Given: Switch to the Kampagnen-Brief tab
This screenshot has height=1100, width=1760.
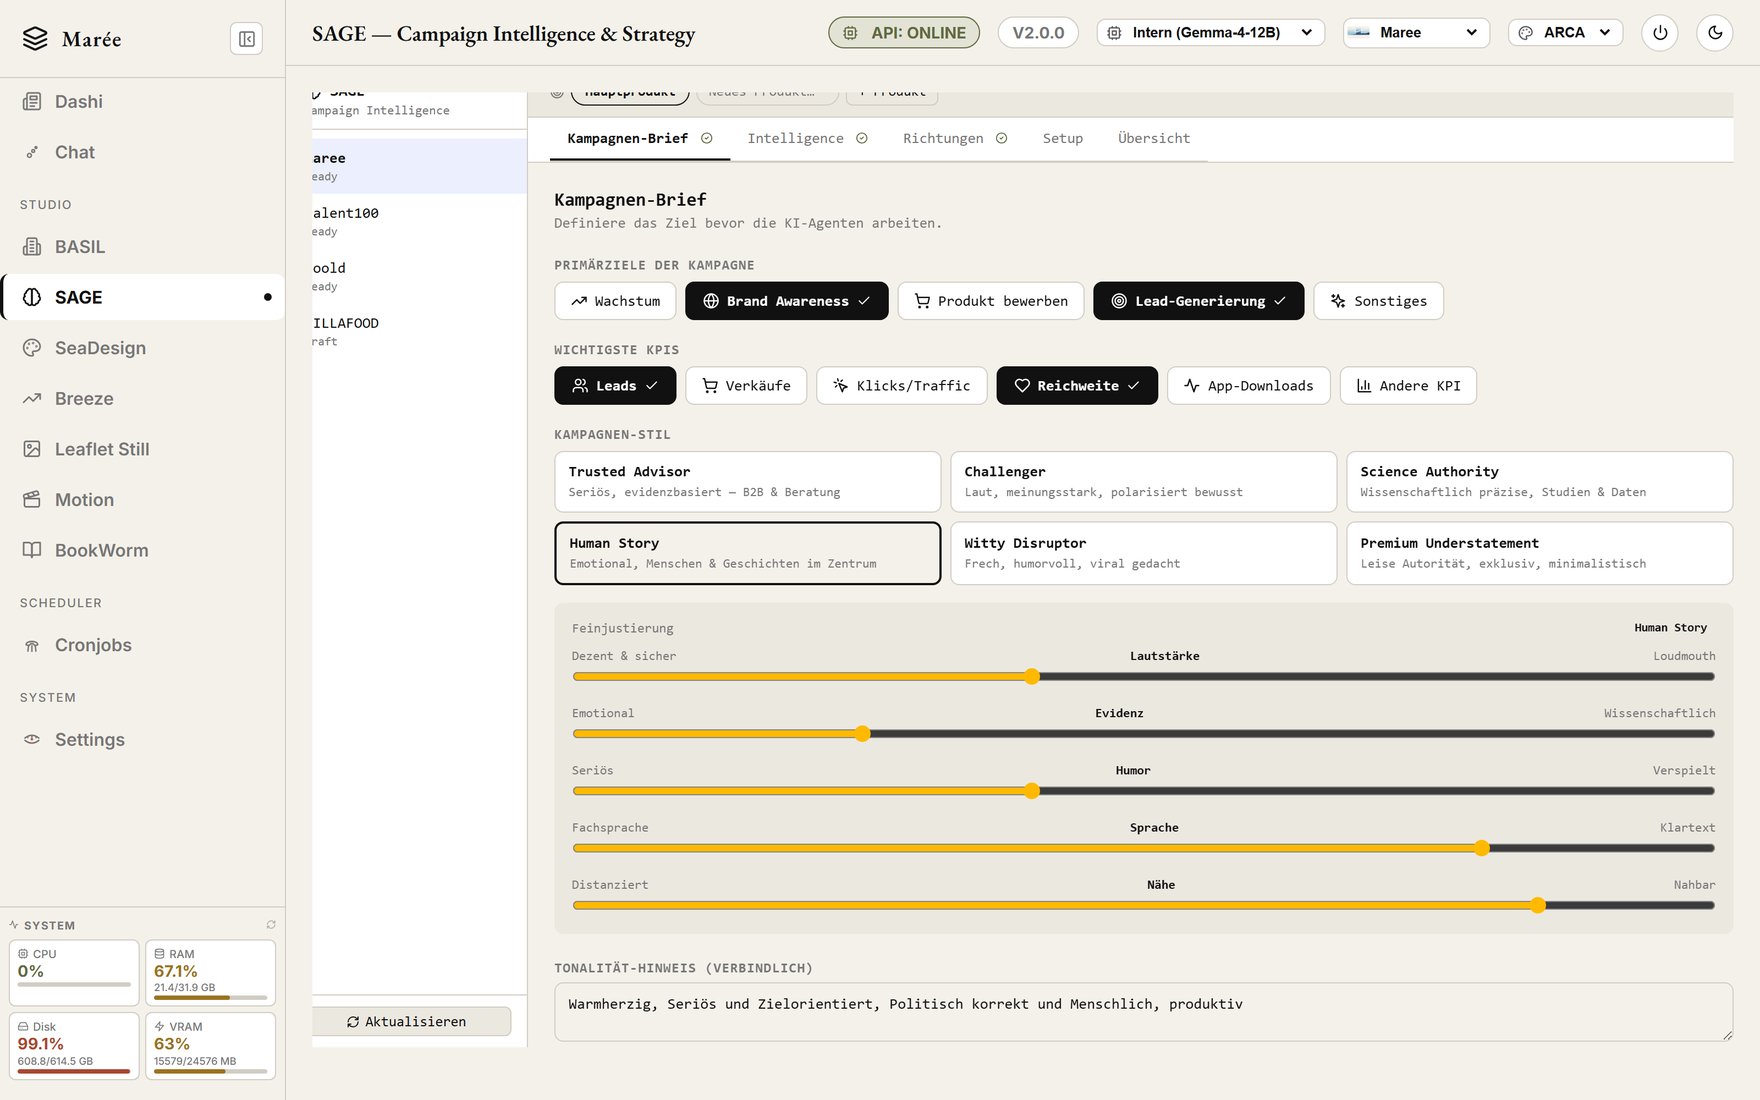Looking at the screenshot, I should click(640, 139).
